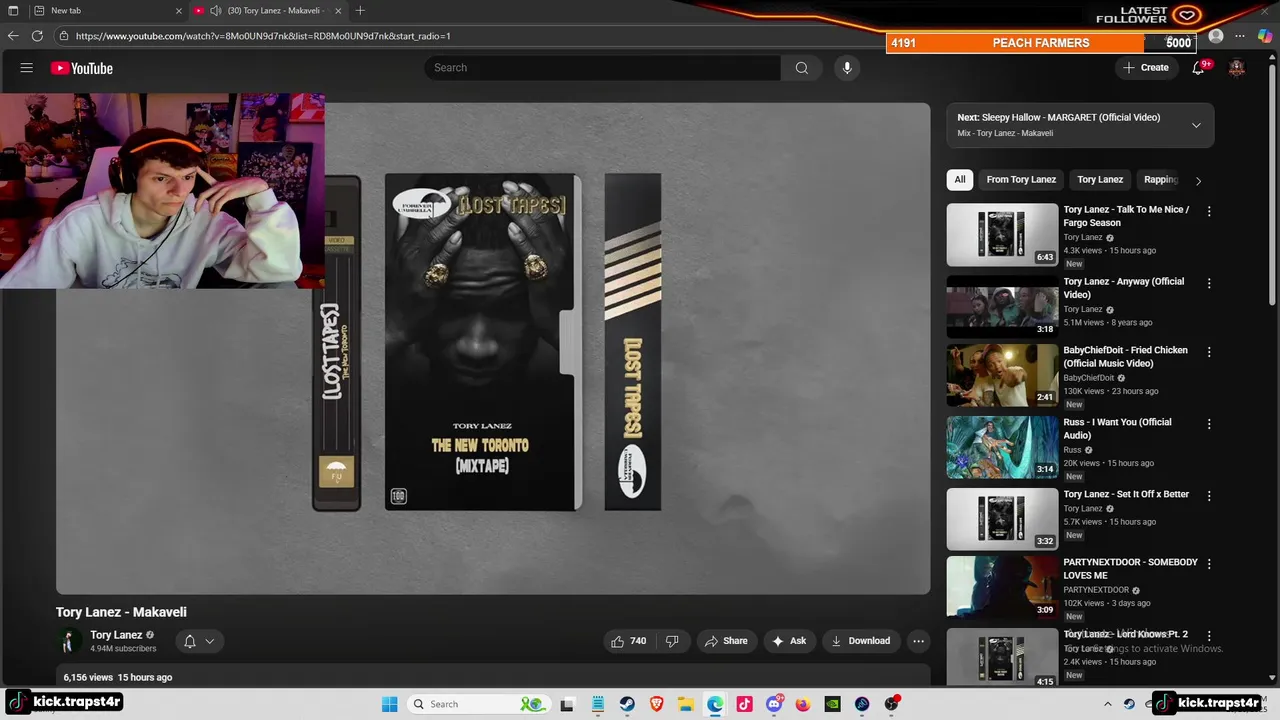Open Russ 'I Want You' video title
1280x720 pixels.
[x=1117, y=429]
